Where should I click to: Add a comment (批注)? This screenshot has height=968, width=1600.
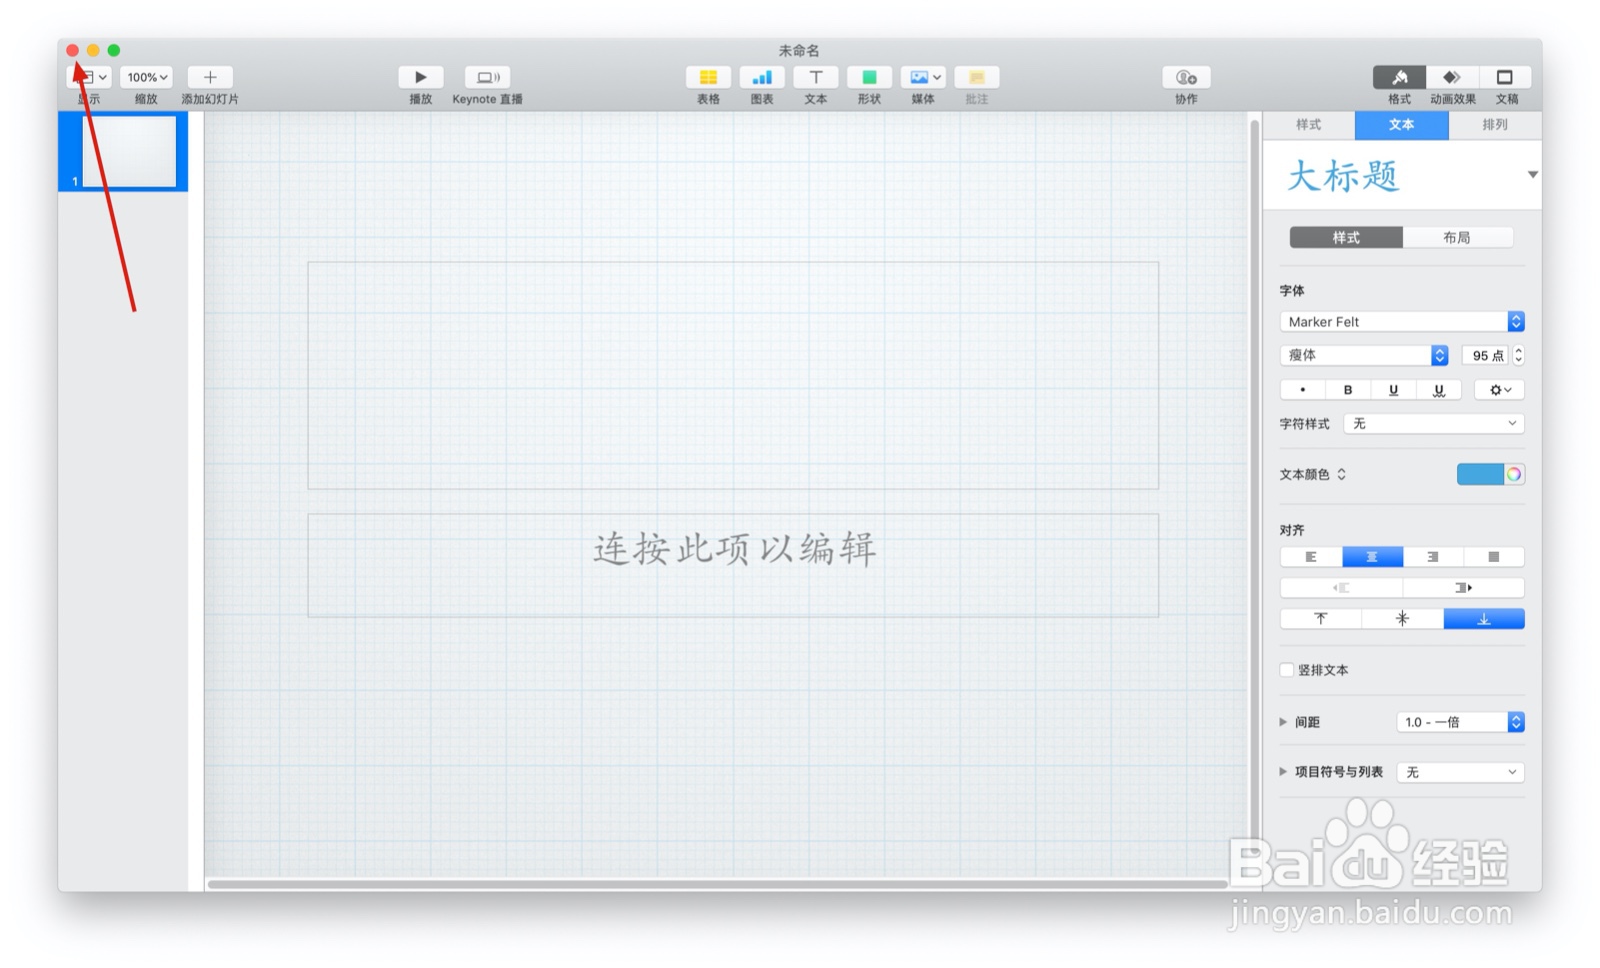(977, 77)
